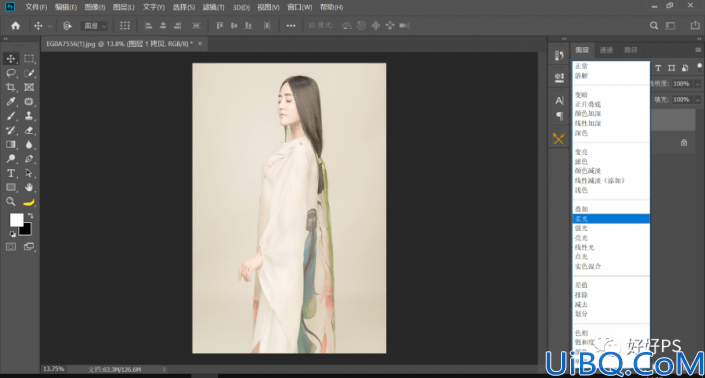Screen dimensions: 705x378
Task: Click the align top edges icon
Action: 219,26
